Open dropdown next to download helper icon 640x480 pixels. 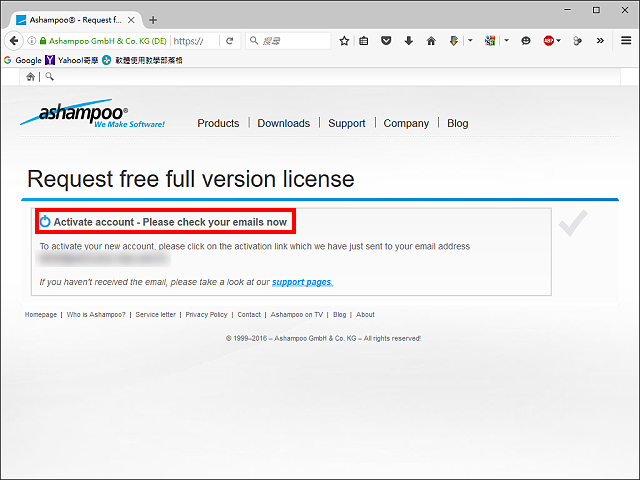click(470, 40)
